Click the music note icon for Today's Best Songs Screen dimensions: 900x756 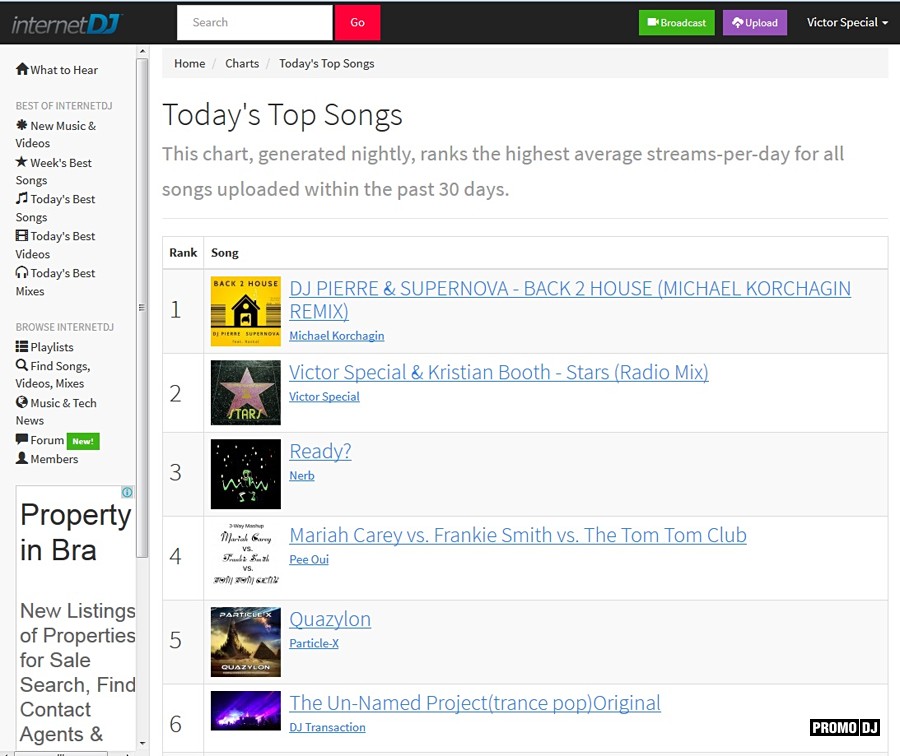point(22,199)
